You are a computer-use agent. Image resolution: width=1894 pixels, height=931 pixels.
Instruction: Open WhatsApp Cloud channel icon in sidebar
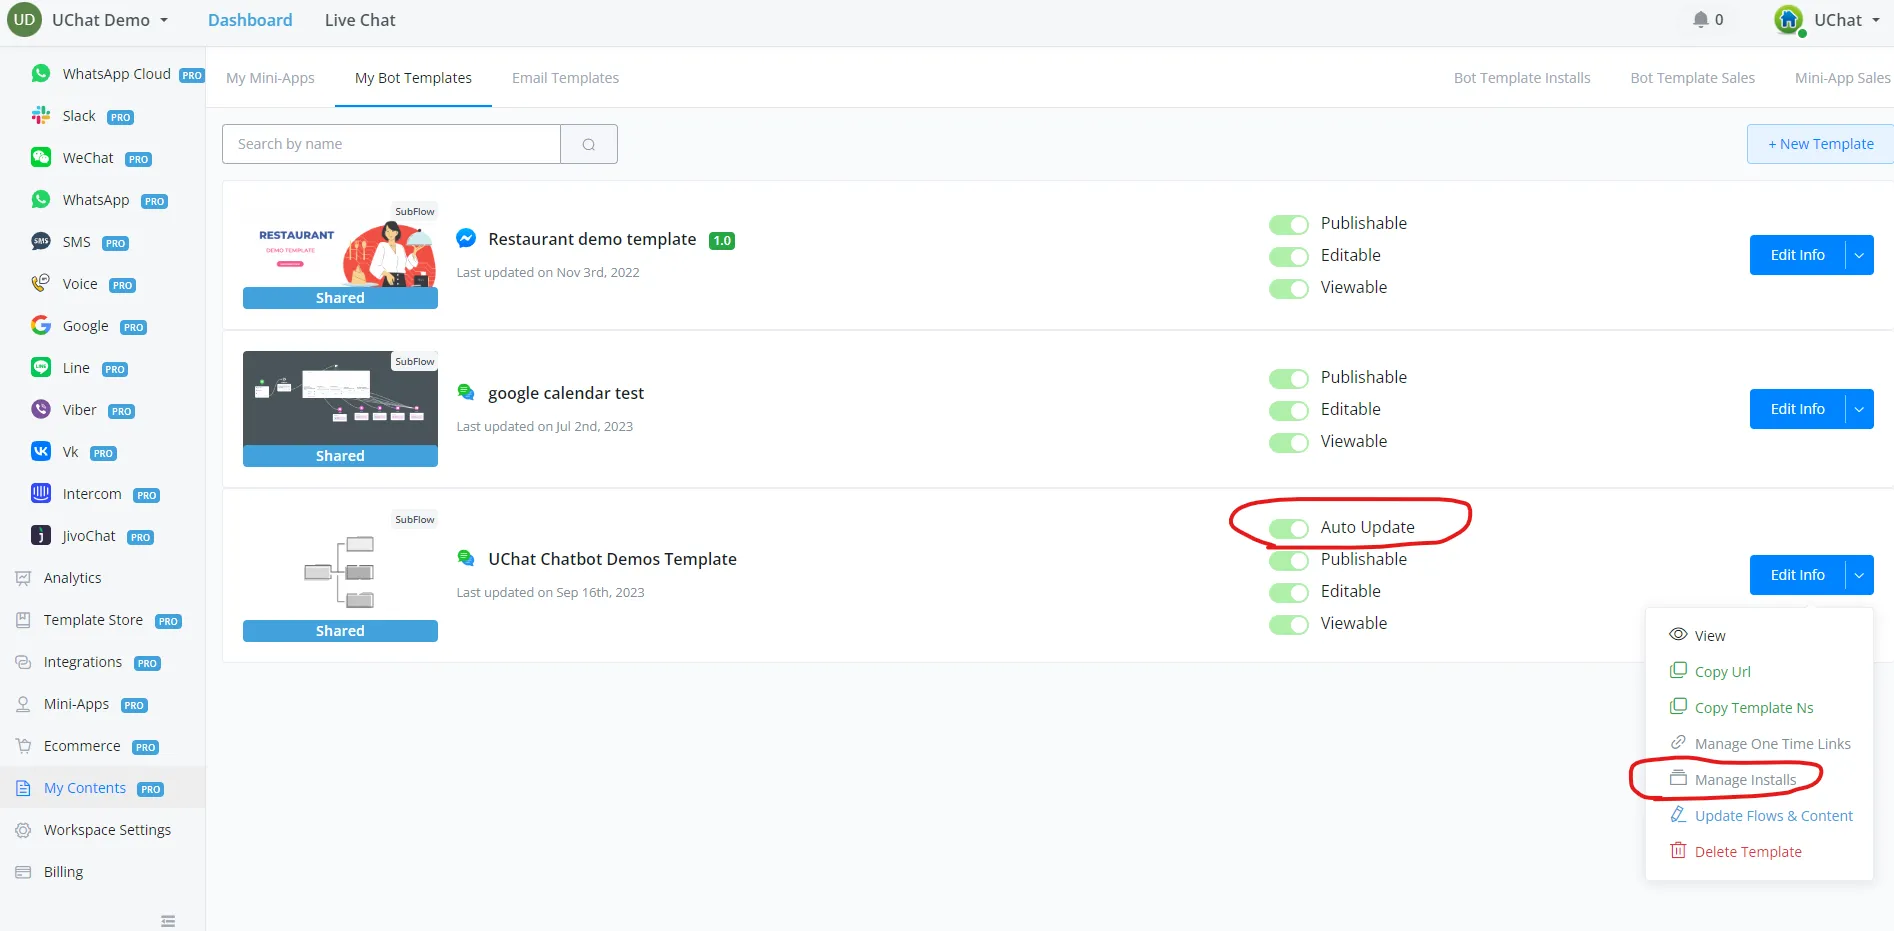point(41,73)
